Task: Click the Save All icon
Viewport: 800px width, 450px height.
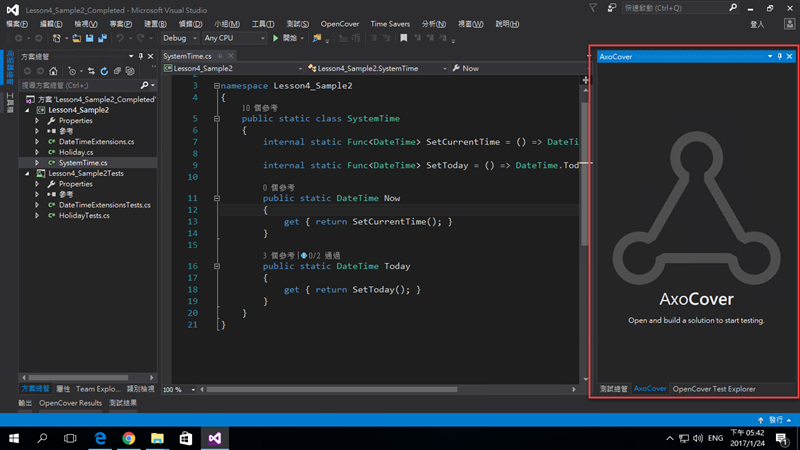Action: (103, 38)
